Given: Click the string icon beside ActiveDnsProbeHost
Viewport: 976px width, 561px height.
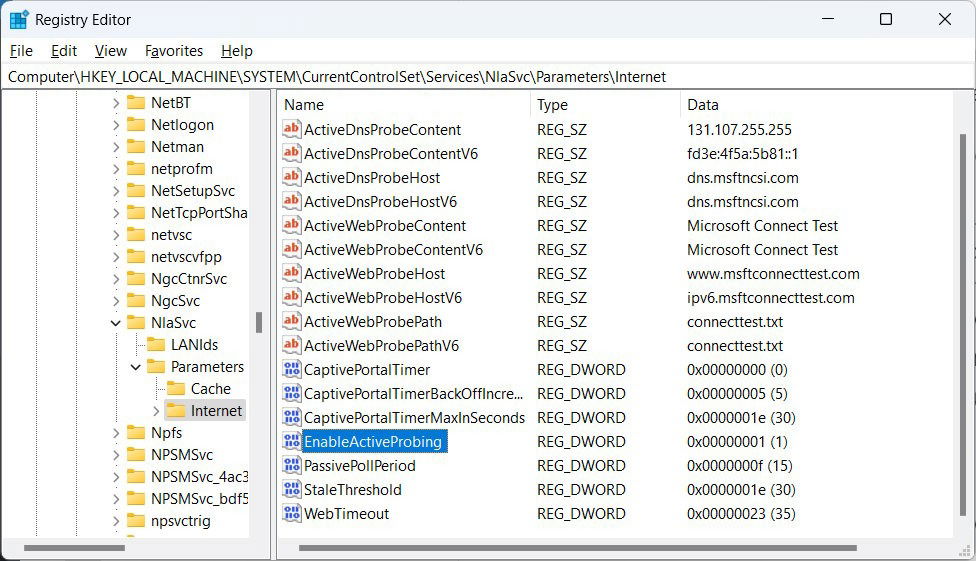Looking at the screenshot, I should tap(291, 177).
